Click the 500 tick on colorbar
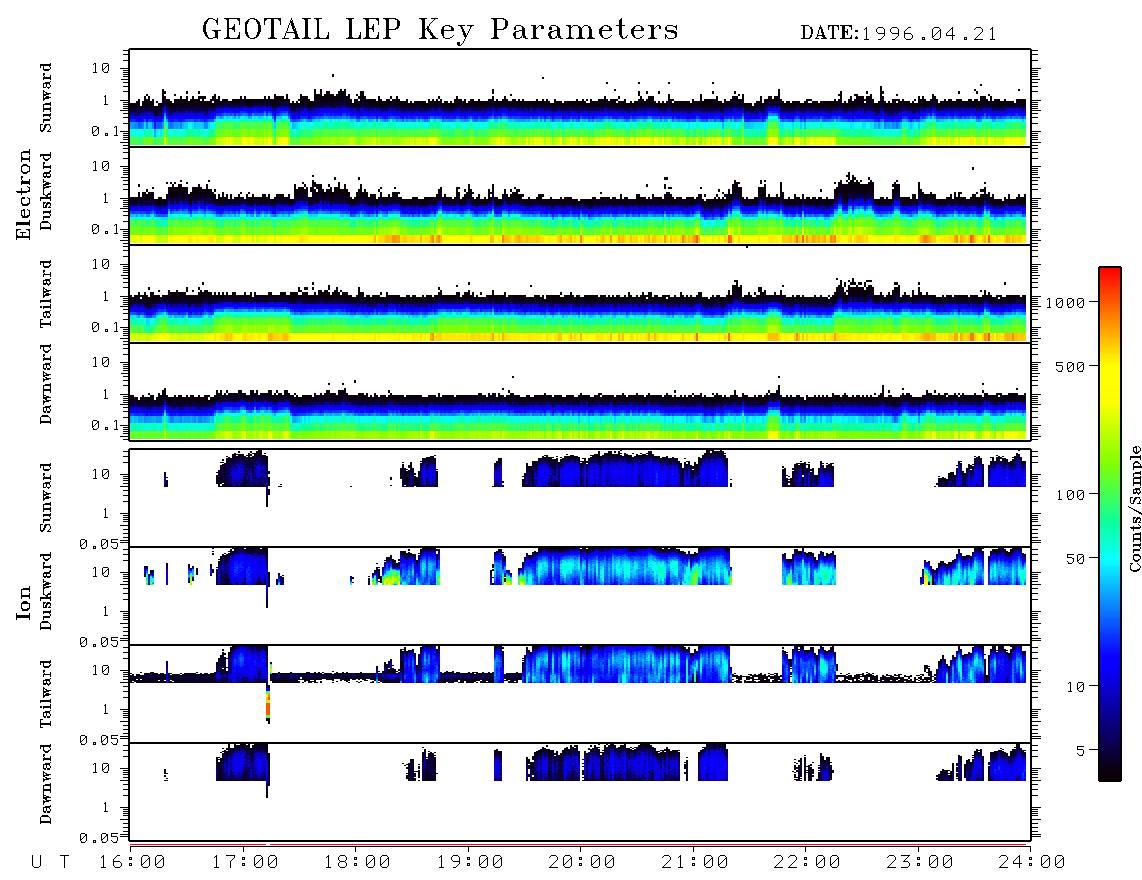 click(x=1070, y=366)
